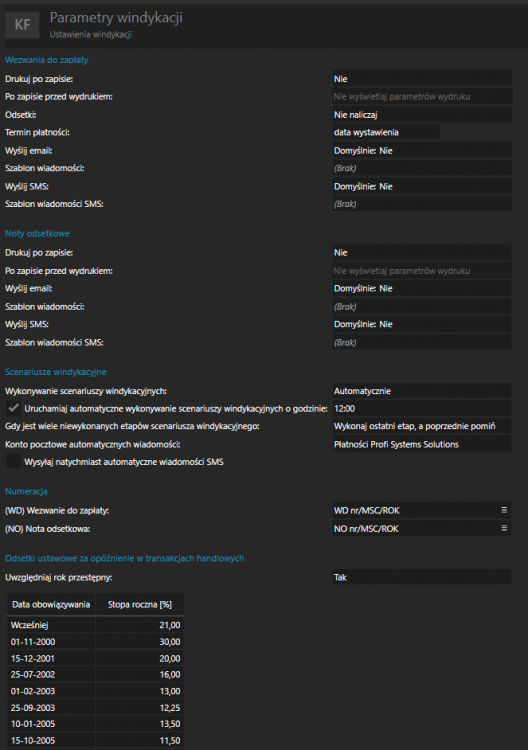
Task: Select date cell 15-10-2005
Action: pos(51,740)
